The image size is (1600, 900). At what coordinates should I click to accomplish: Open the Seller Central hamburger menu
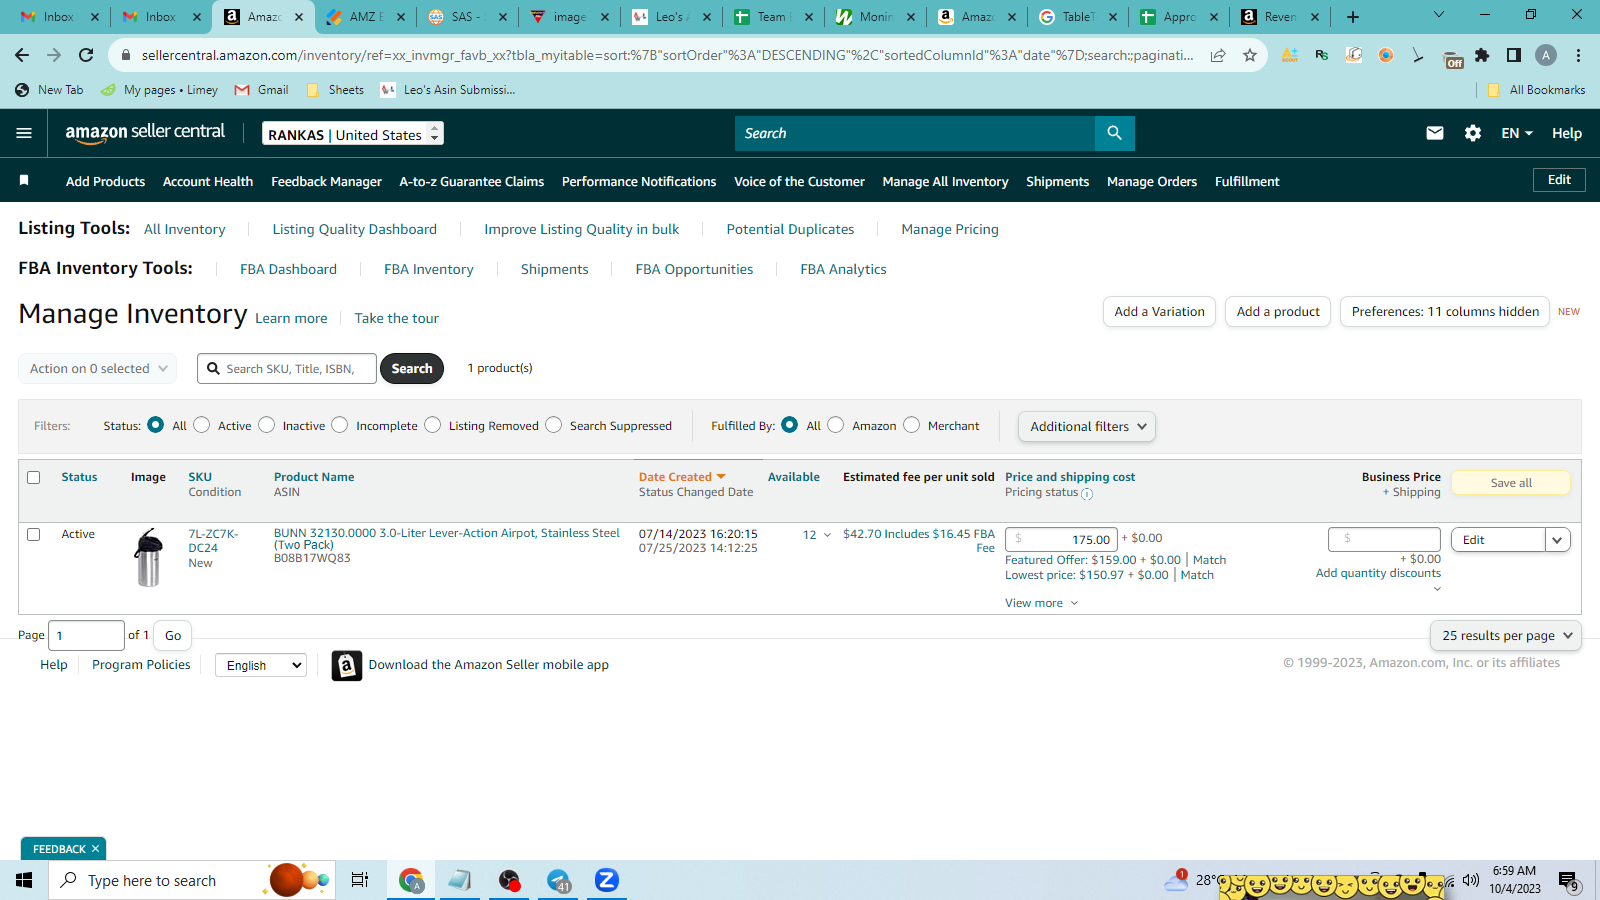point(24,133)
